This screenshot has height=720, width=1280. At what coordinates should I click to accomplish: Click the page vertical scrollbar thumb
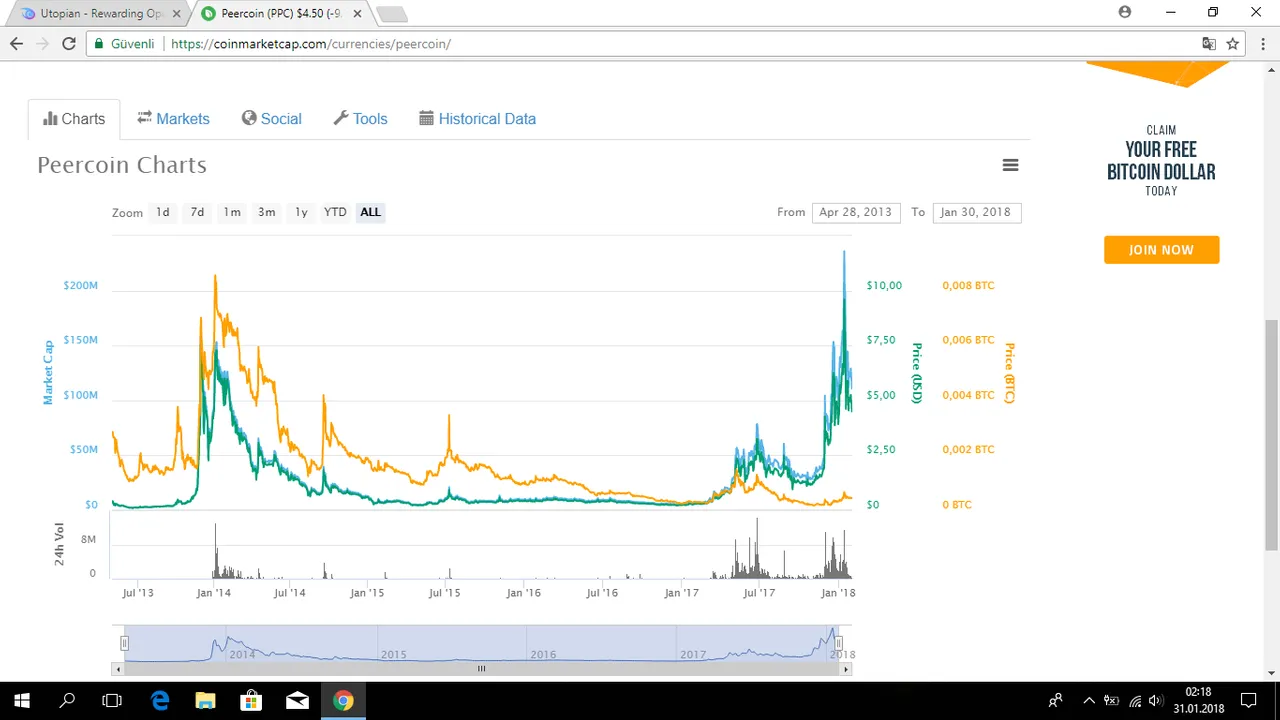click(1271, 435)
